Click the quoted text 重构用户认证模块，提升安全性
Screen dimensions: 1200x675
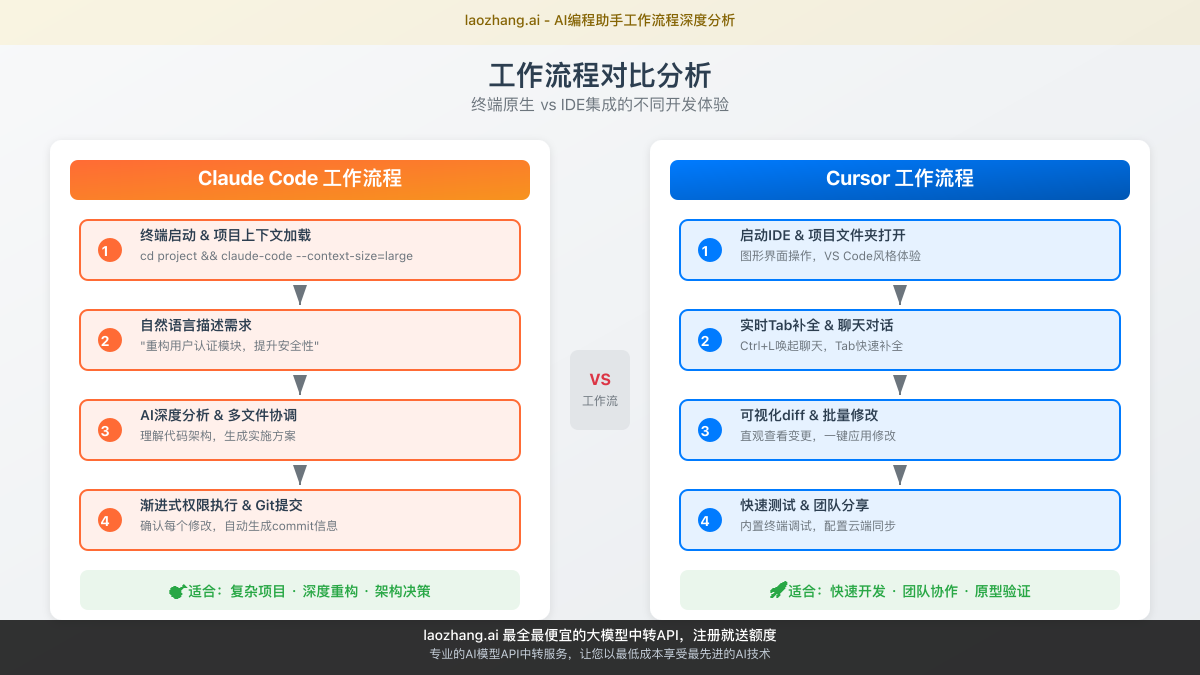click(229, 346)
